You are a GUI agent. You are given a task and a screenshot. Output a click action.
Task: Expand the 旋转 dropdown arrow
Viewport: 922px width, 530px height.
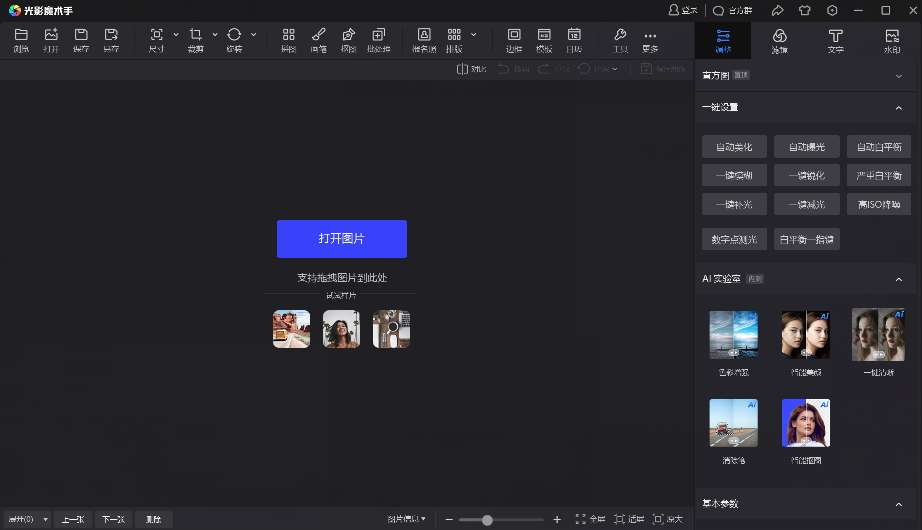click(x=253, y=35)
